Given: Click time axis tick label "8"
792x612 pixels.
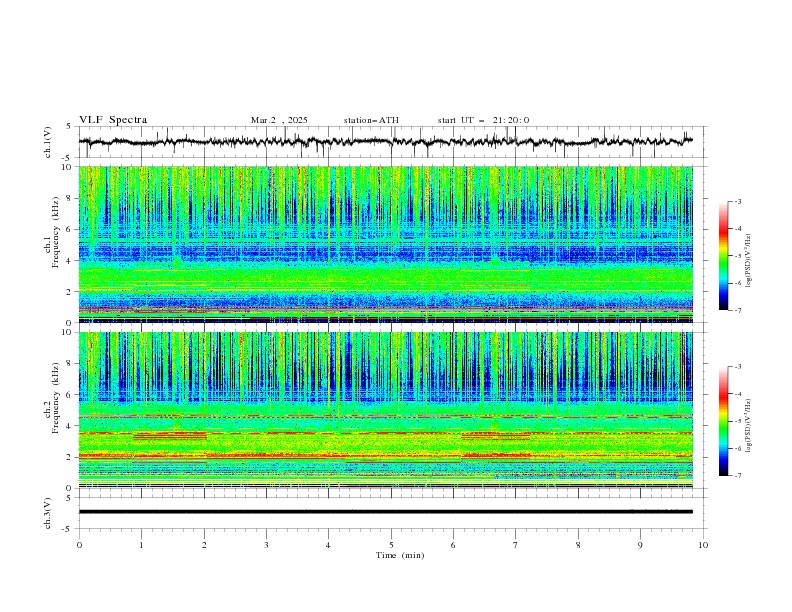Looking at the screenshot, I should 578,545.
